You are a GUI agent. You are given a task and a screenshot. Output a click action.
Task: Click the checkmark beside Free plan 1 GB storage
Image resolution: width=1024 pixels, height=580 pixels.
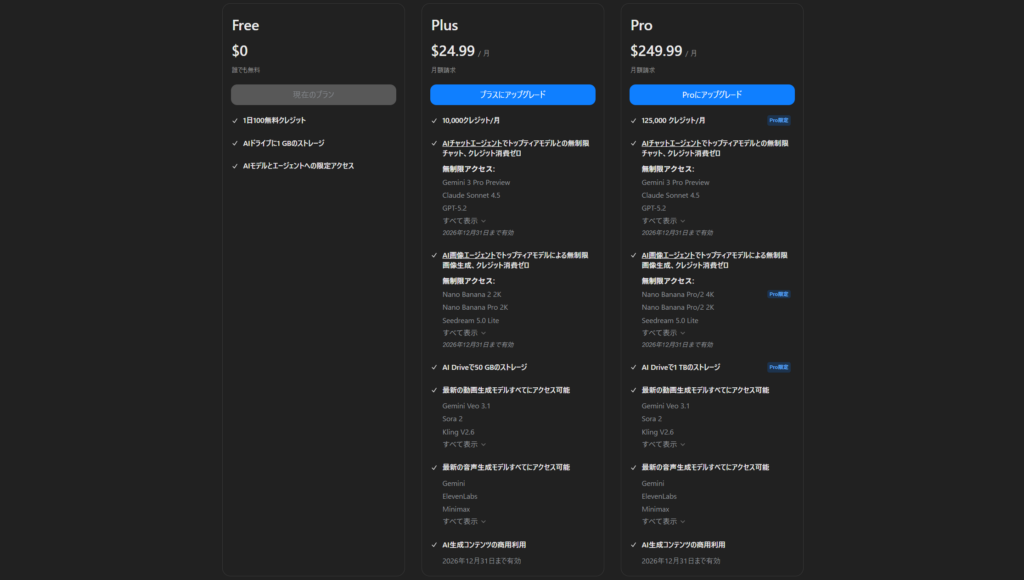pos(234,143)
